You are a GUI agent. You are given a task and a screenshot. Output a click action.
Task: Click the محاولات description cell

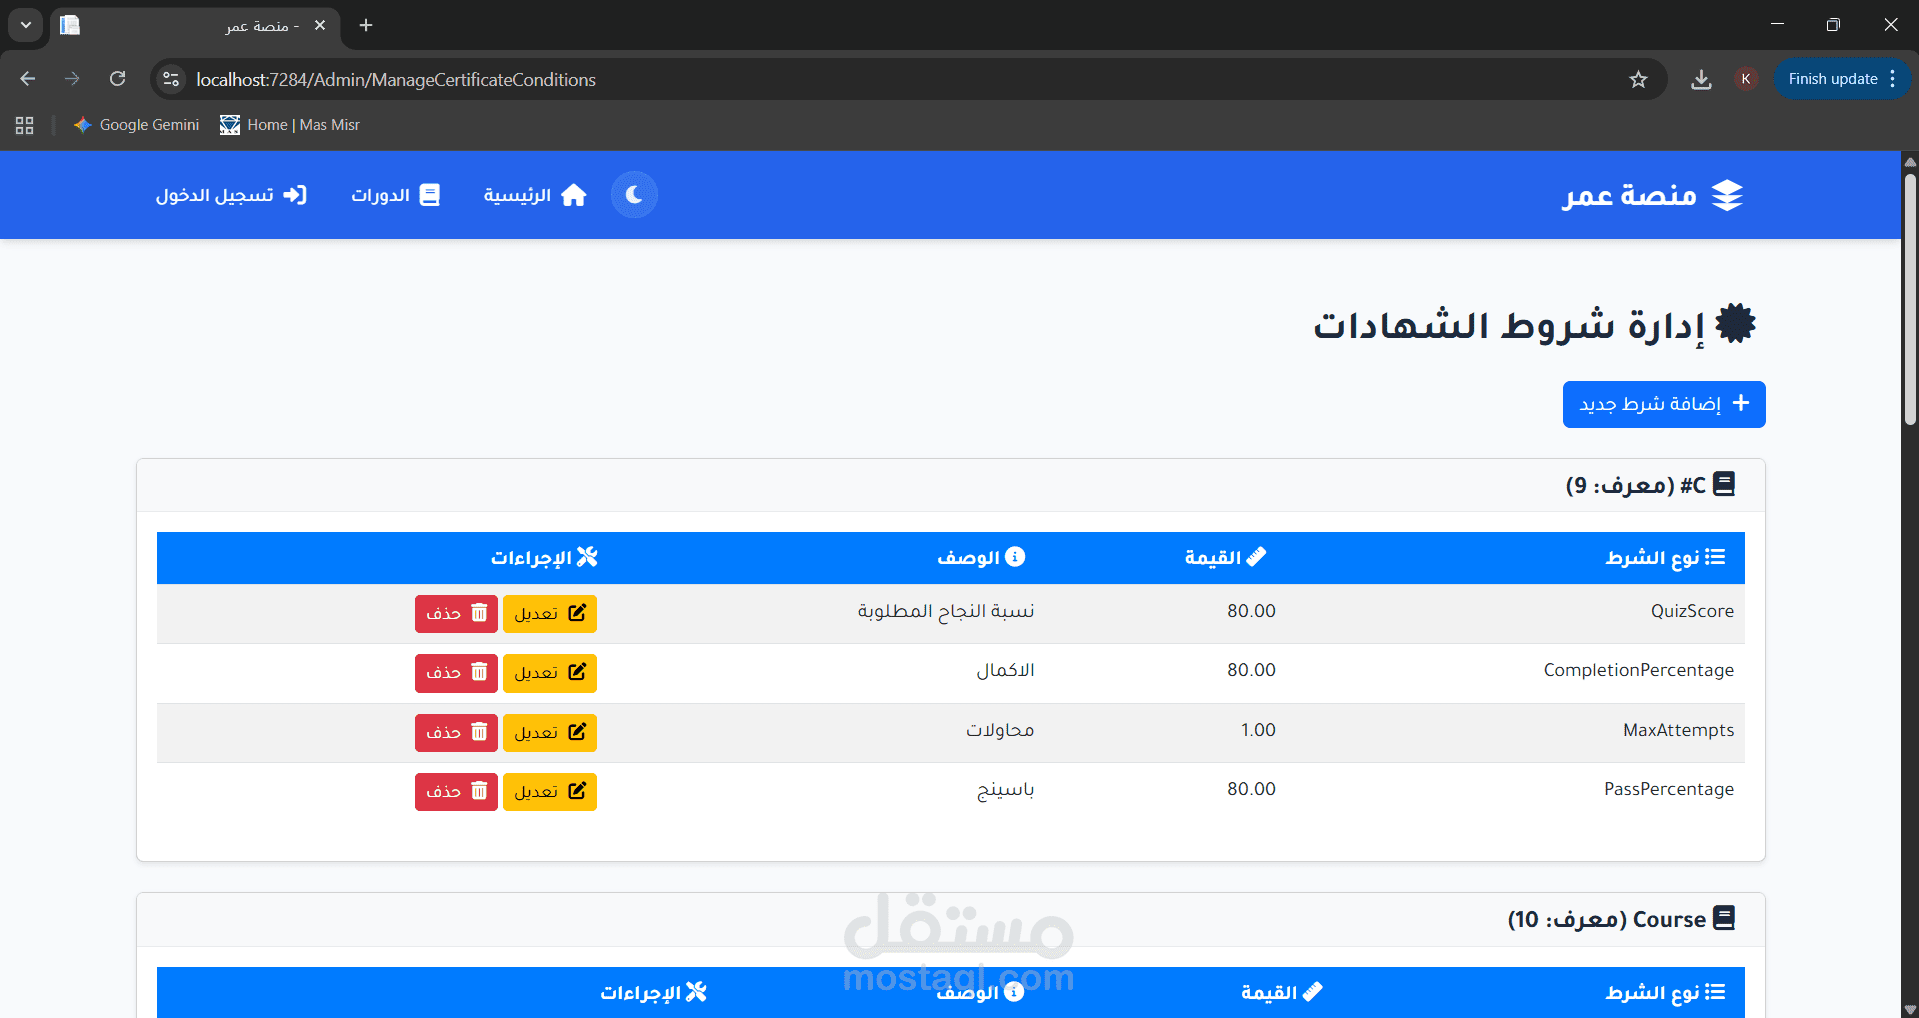point(1000,730)
